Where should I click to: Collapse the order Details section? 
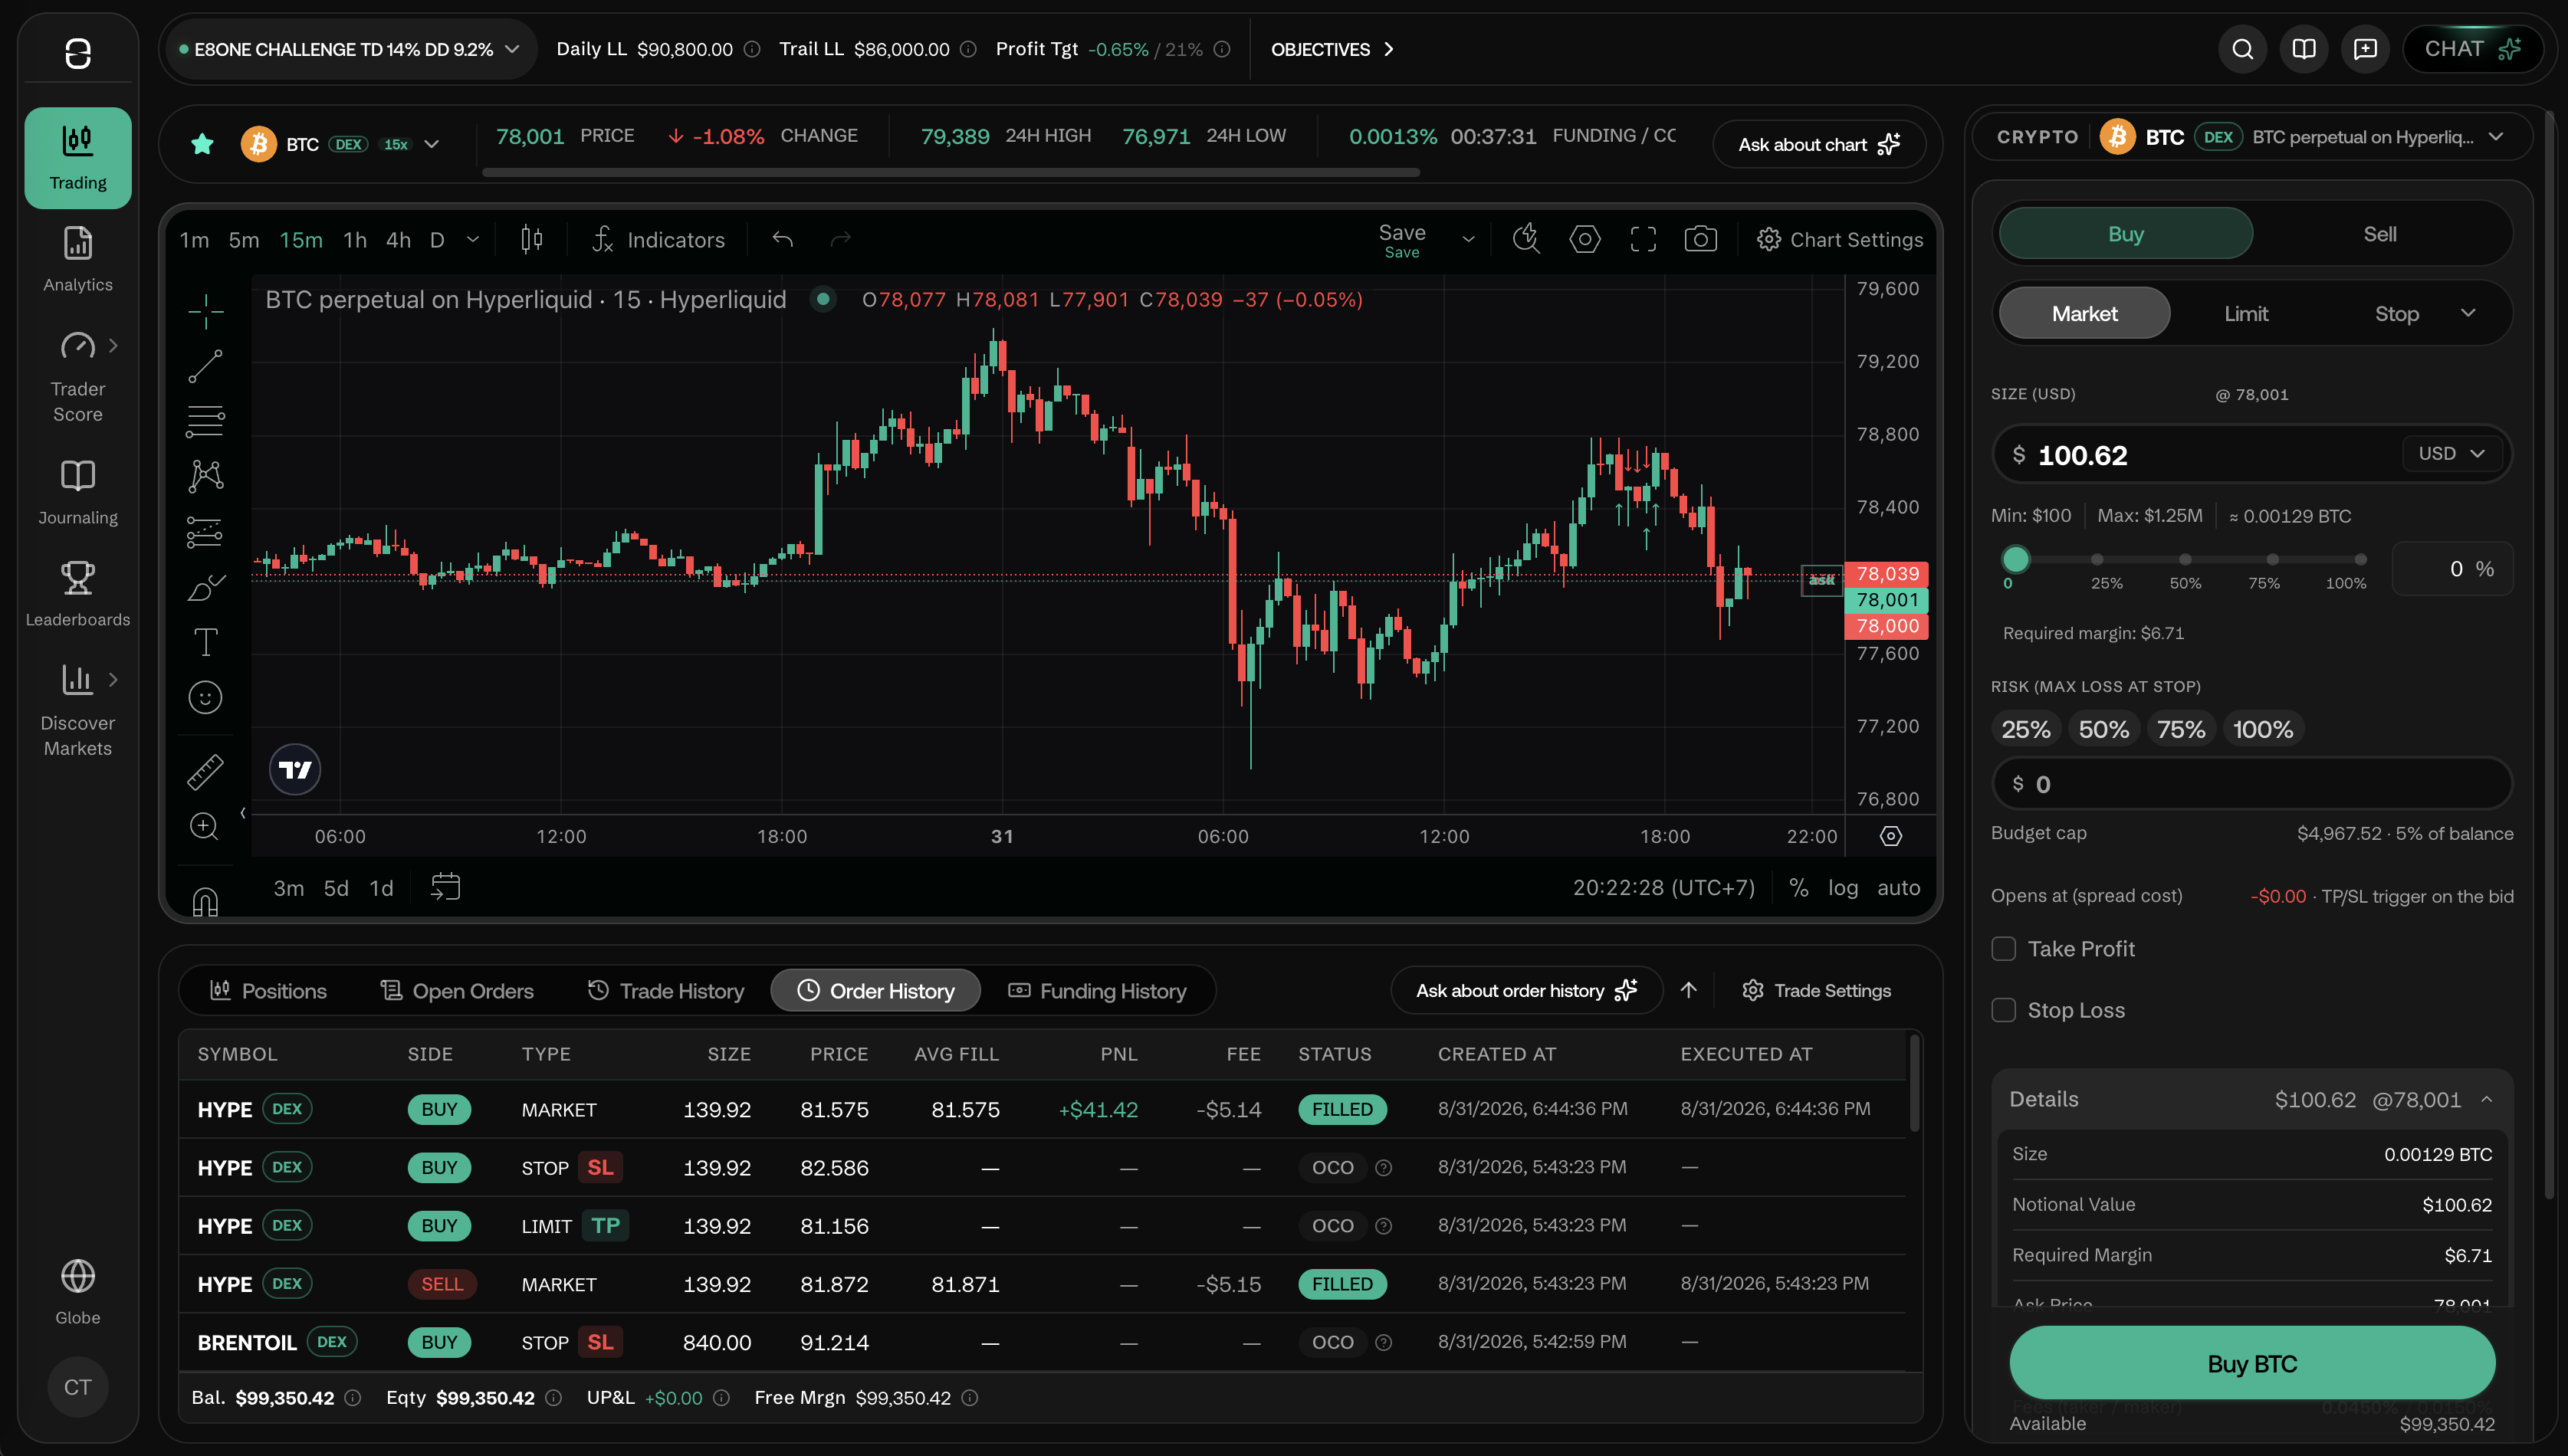pyautogui.click(x=2486, y=1100)
